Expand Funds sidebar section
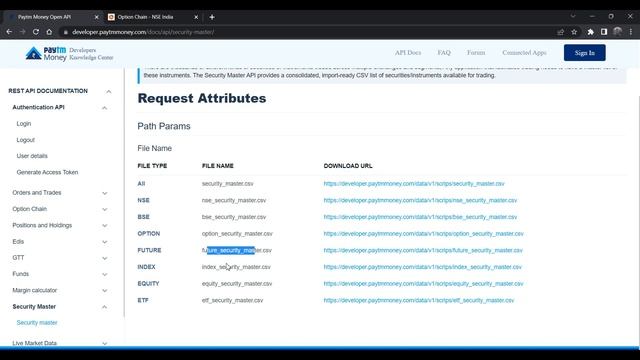 (x=104, y=274)
